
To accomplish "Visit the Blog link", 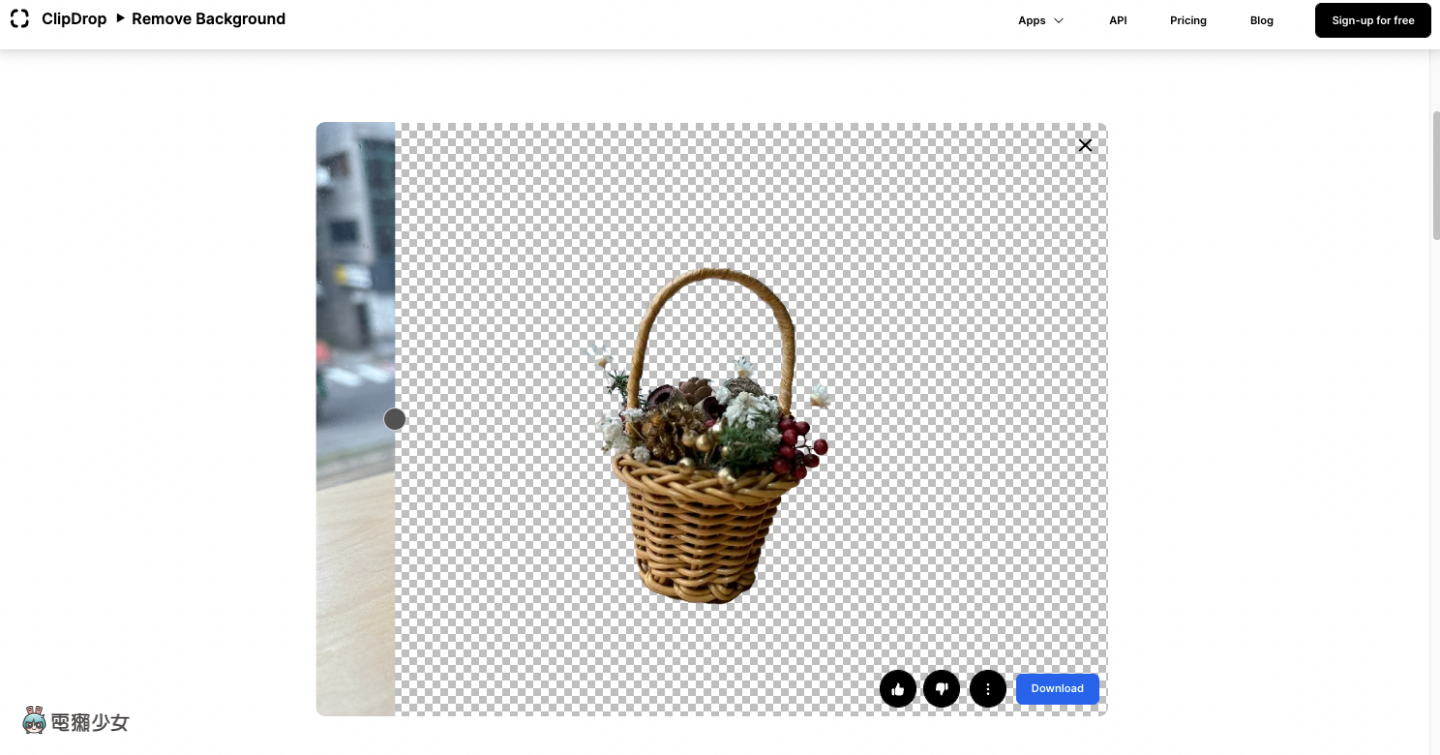I will pos(1261,20).
